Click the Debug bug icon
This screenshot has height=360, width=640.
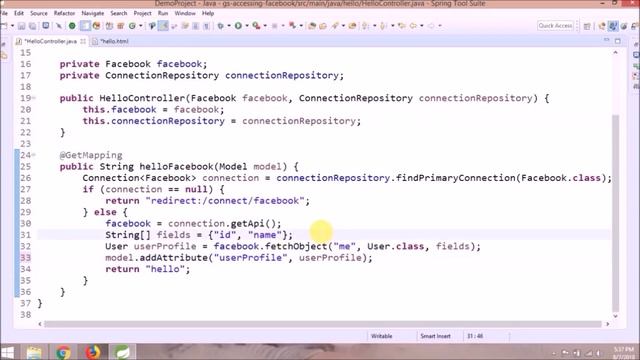pyautogui.click(x=220, y=26)
